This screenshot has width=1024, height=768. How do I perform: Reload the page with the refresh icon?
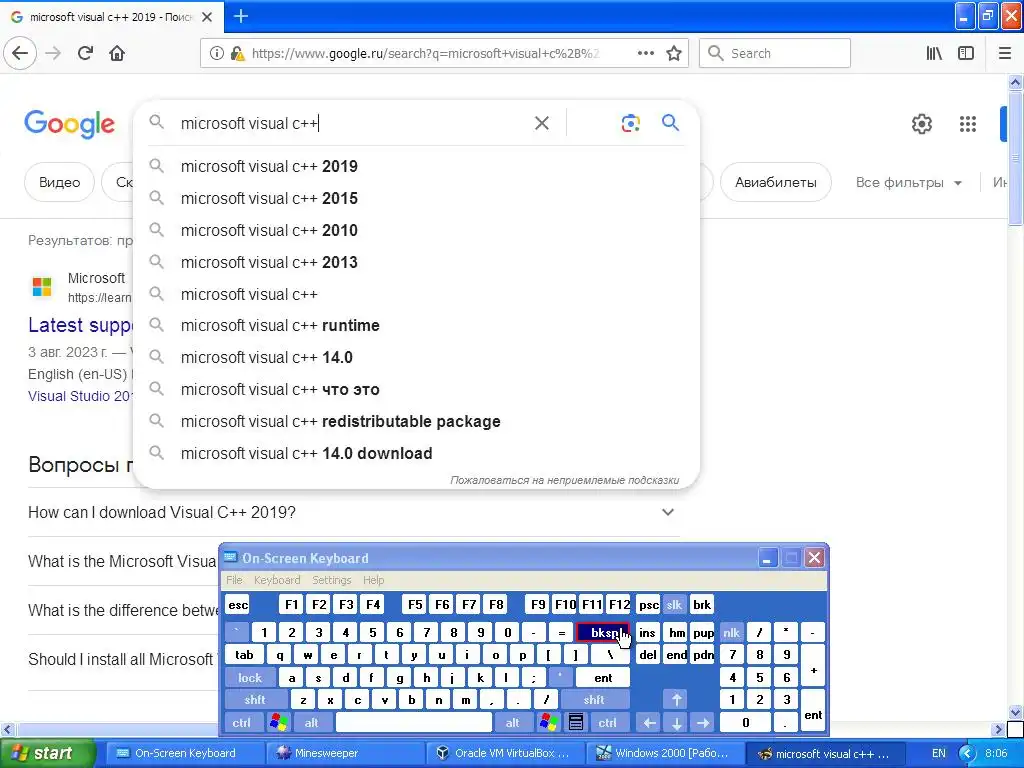click(85, 54)
